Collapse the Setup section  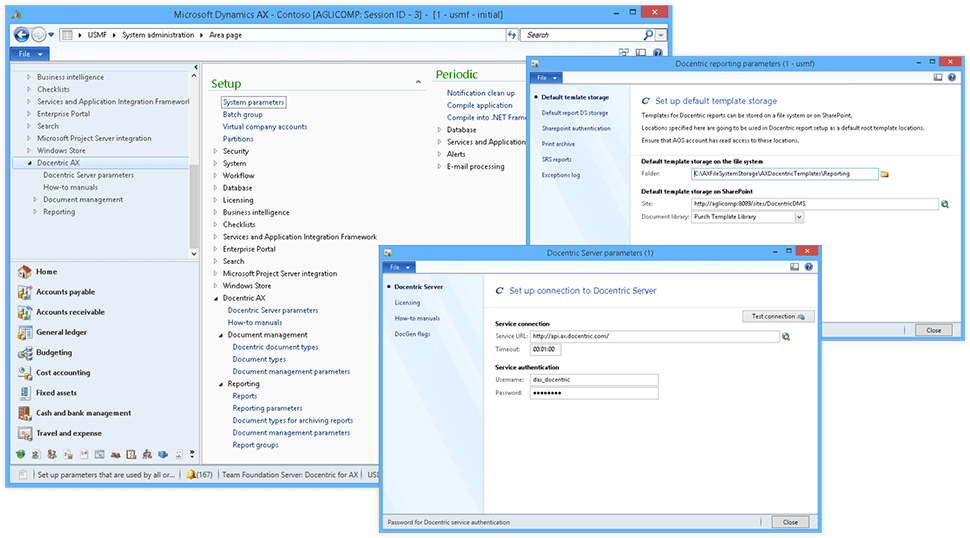click(418, 82)
